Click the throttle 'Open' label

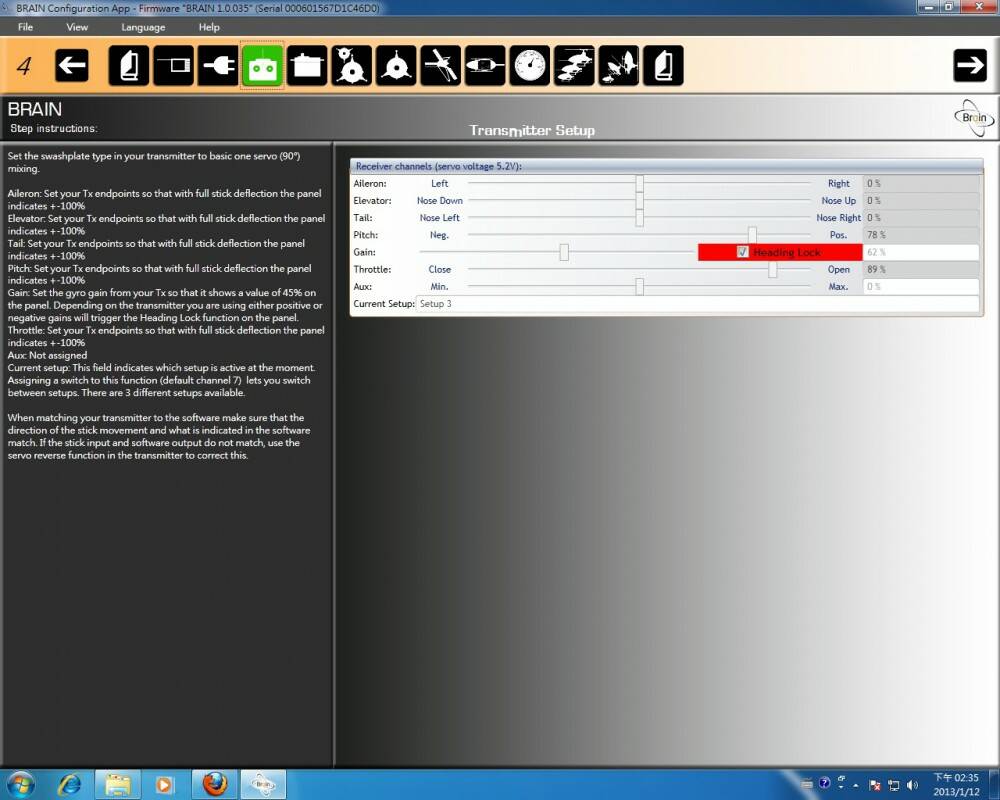(838, 269)
